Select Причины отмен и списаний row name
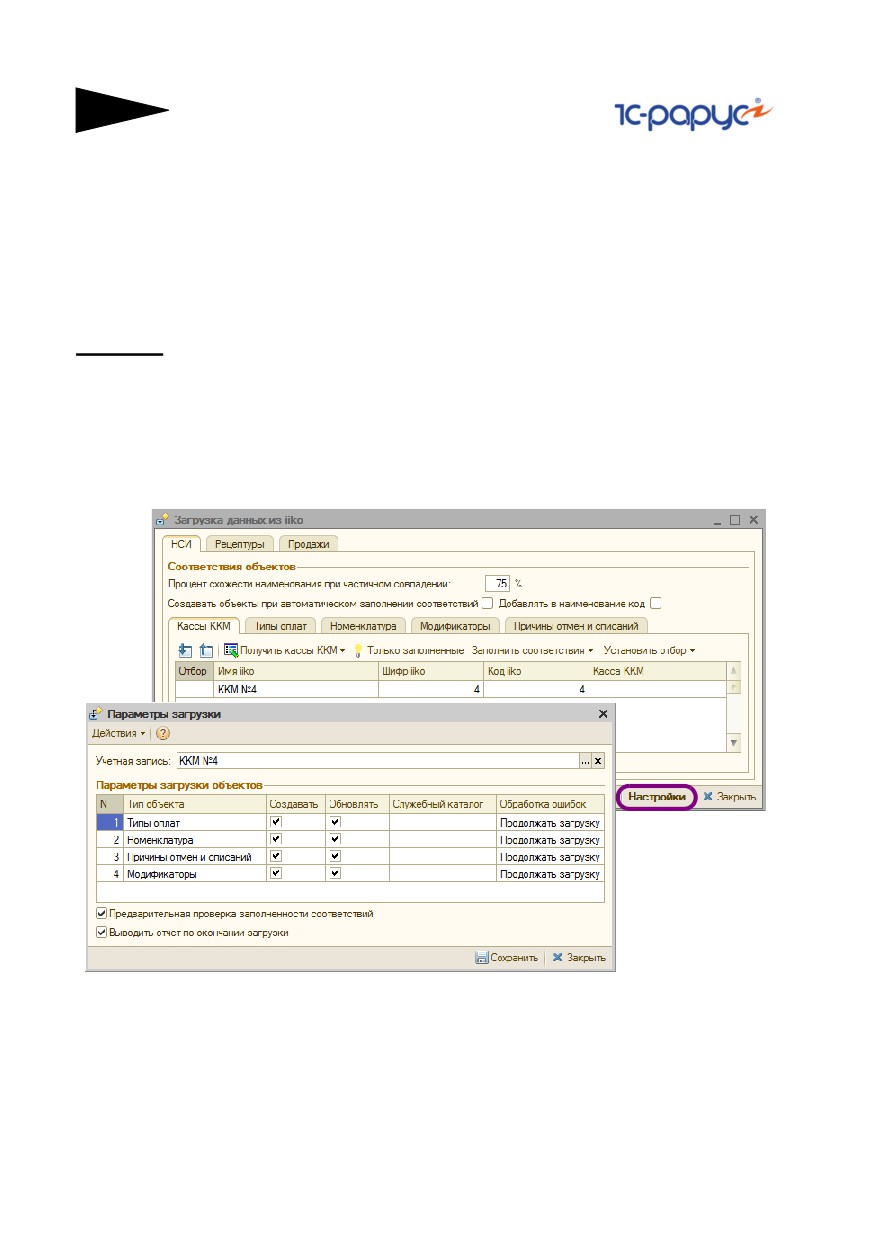 (195, 856)
